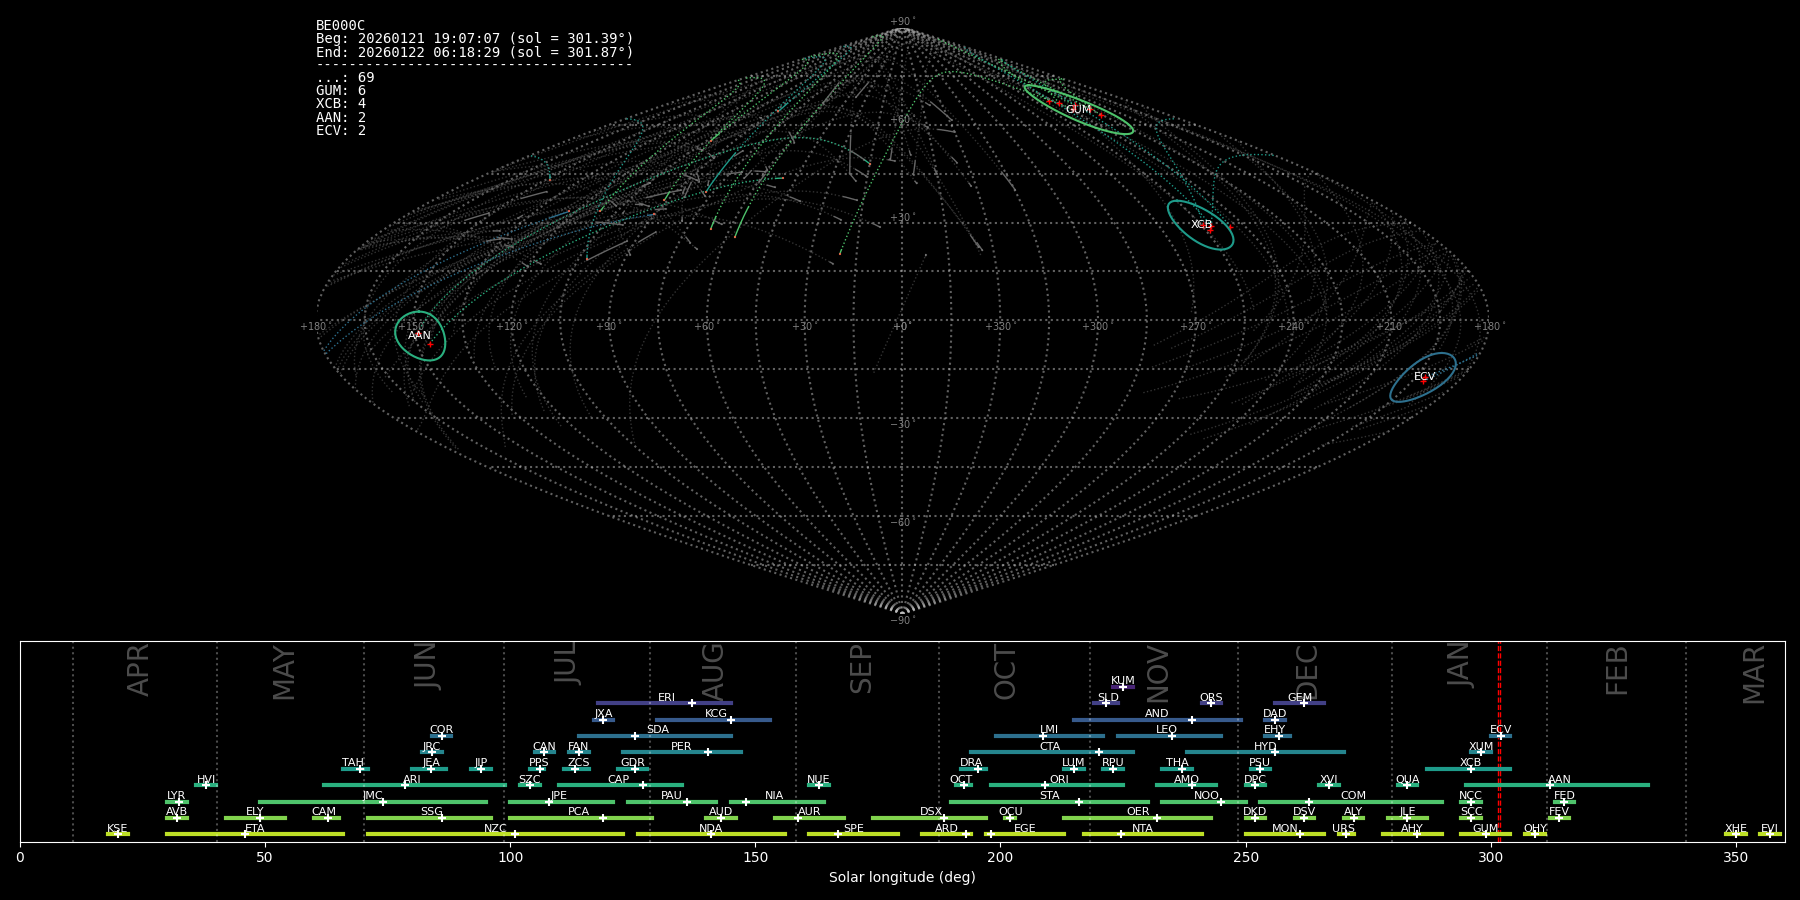
Task: Select the EVI shower label in the timeline
Action: [1769, 829]
